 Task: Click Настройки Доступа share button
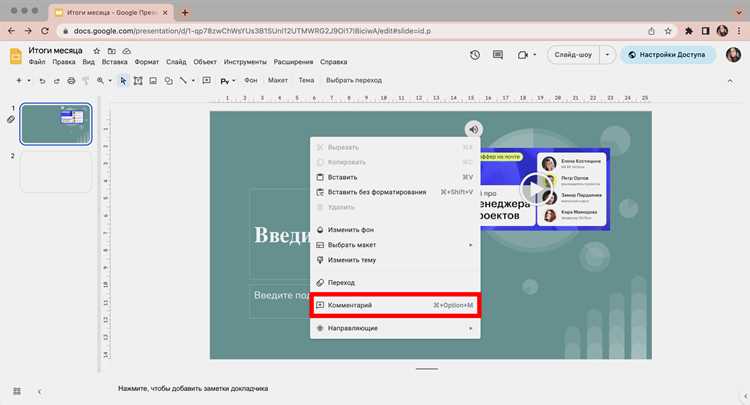click(x=667, y=55)
